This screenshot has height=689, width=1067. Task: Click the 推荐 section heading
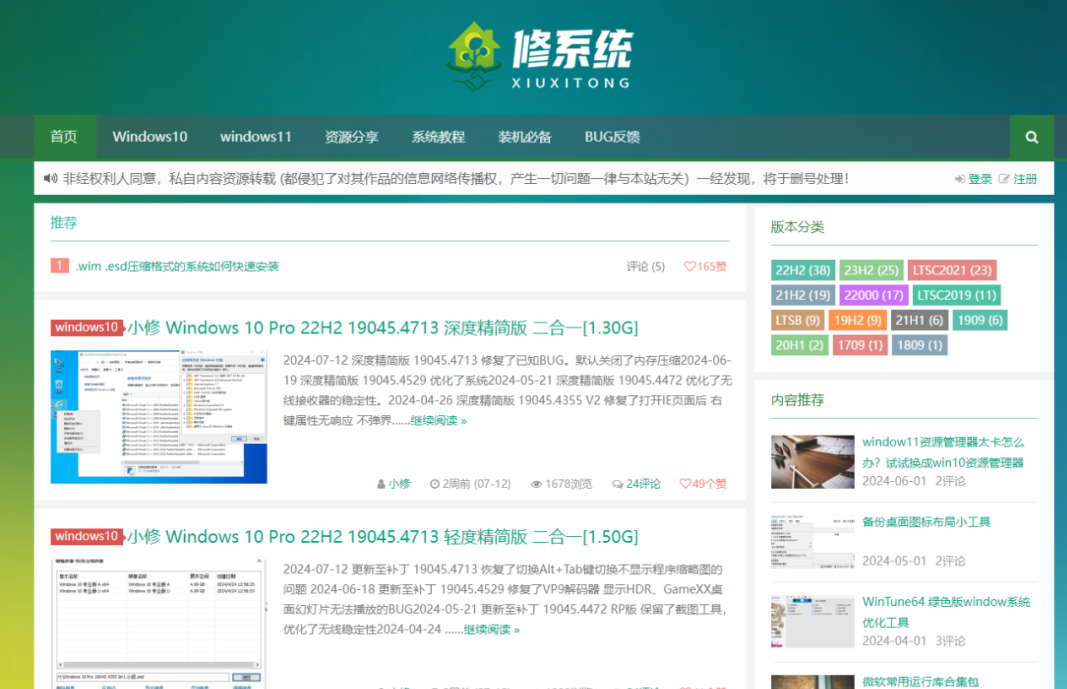pyautogui.click(x=64, y=222)
